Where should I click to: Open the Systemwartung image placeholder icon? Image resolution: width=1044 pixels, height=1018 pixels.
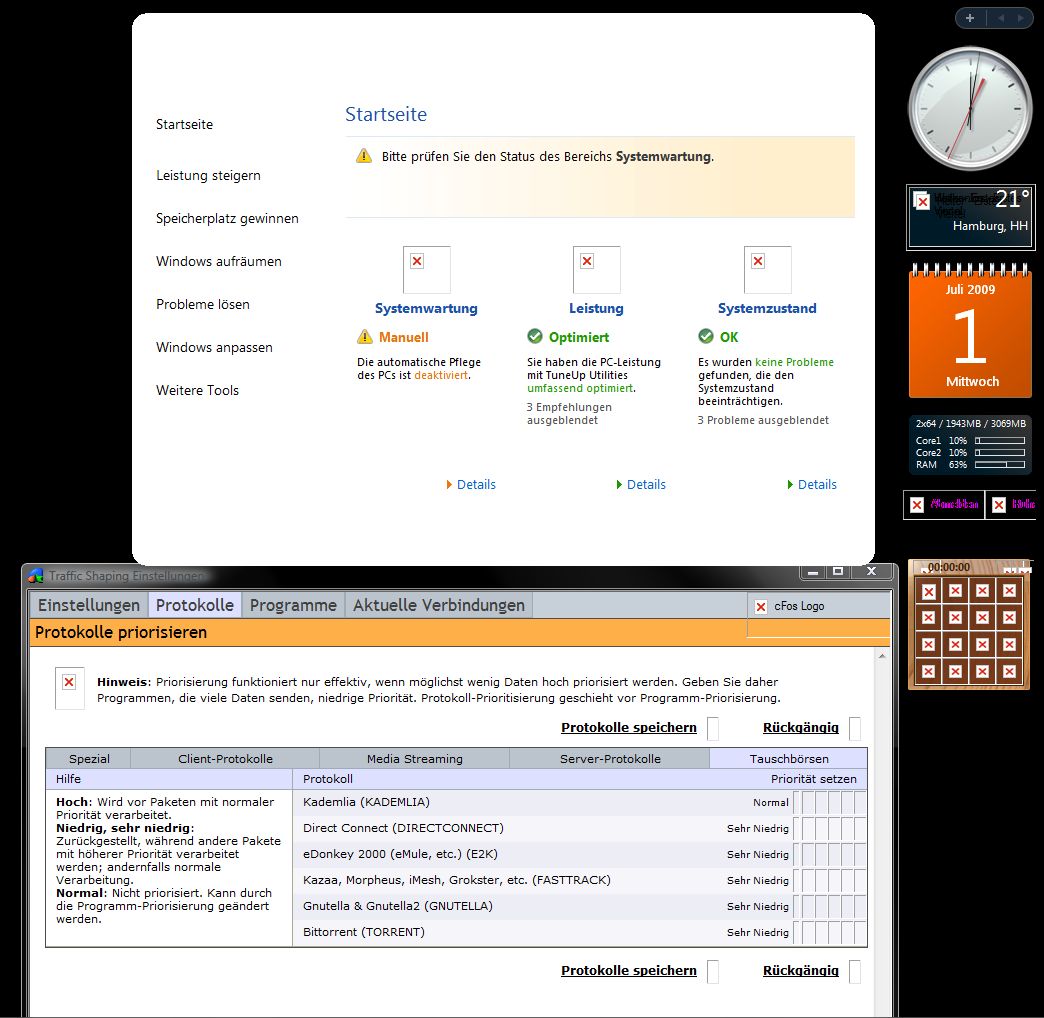(x=426, y=270)
